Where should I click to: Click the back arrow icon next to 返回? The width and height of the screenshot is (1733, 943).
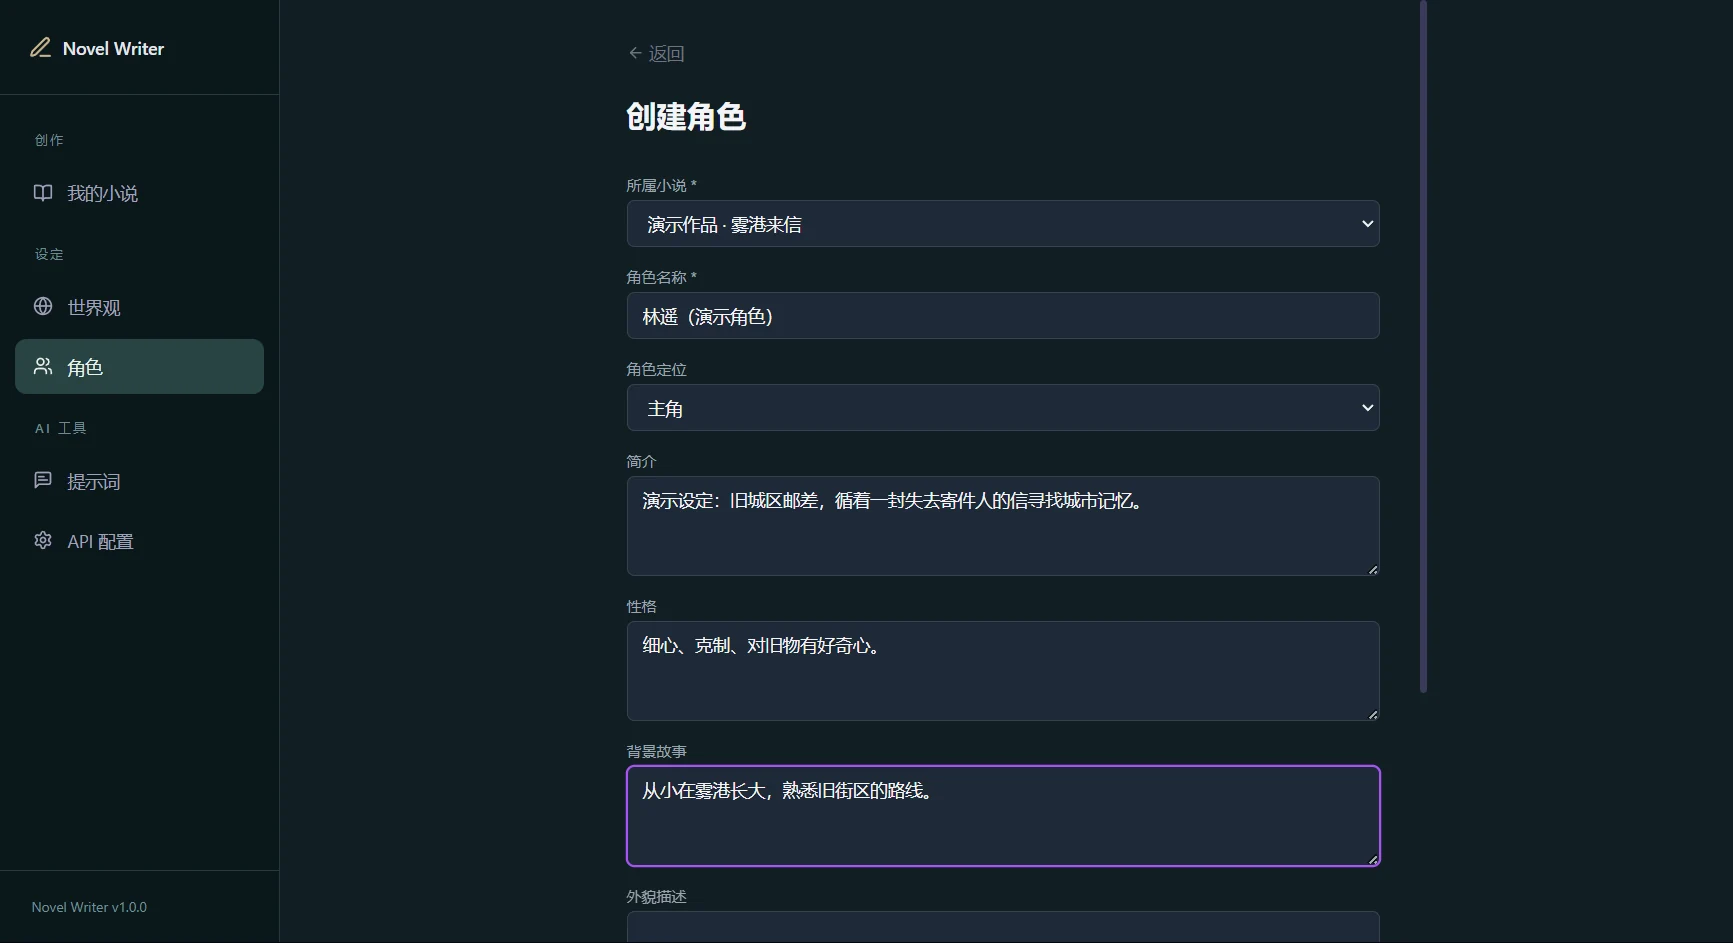click(635, 53)
